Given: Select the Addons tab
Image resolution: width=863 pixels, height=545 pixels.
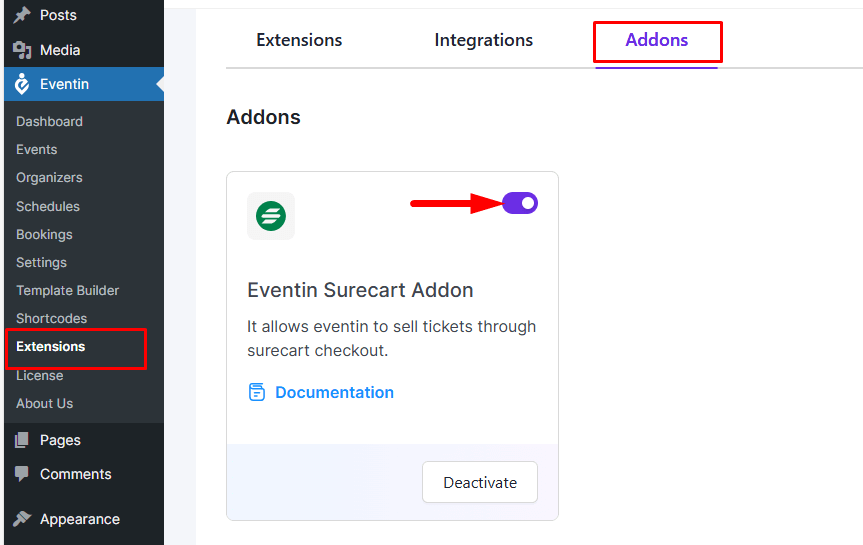Looking at the screenshot, I should pos(657,40).
